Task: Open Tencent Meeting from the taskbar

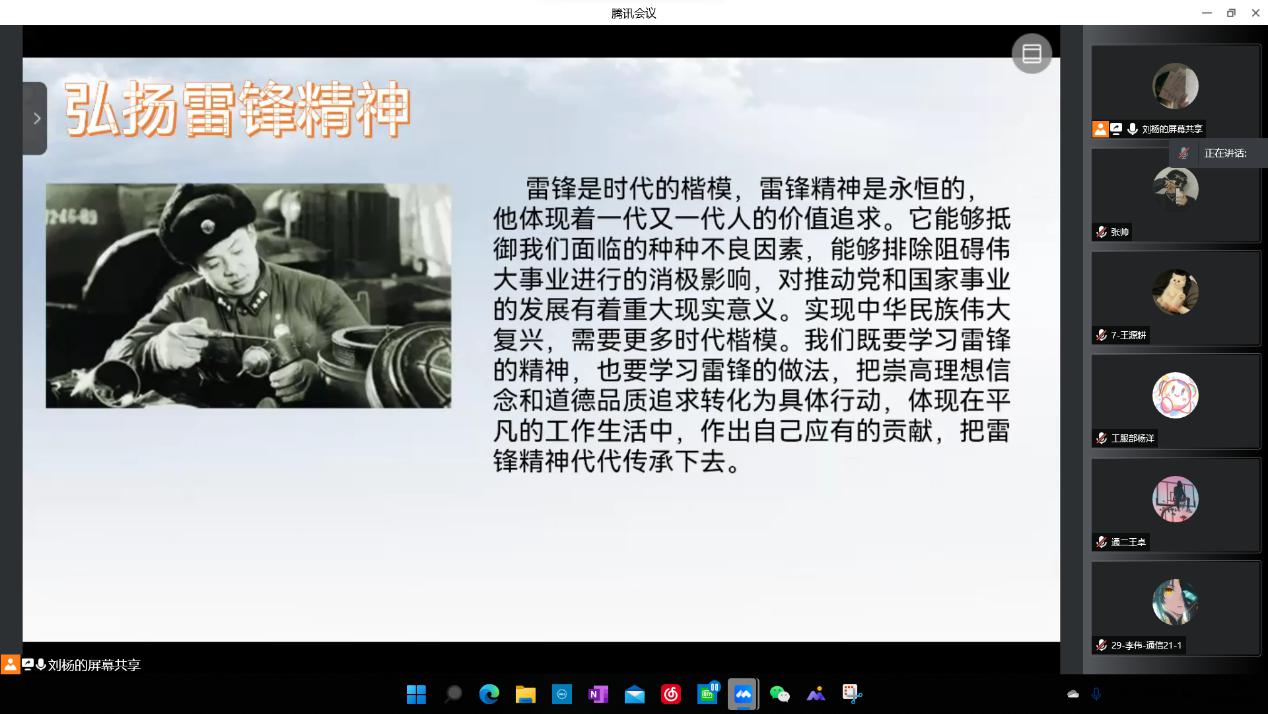Action: pos(743,694)
